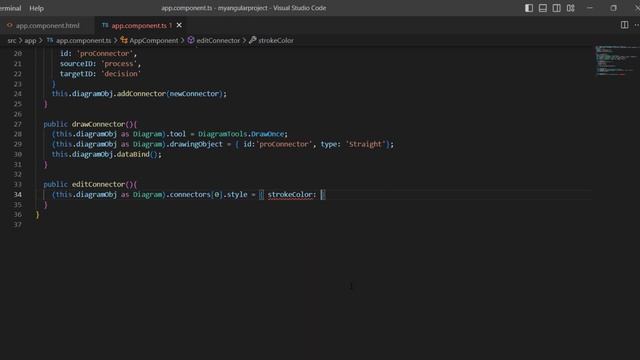Click 'Straight' string on line 29
Screen dimensions: 640x360
pyautogui.click(x=365, y=144)
